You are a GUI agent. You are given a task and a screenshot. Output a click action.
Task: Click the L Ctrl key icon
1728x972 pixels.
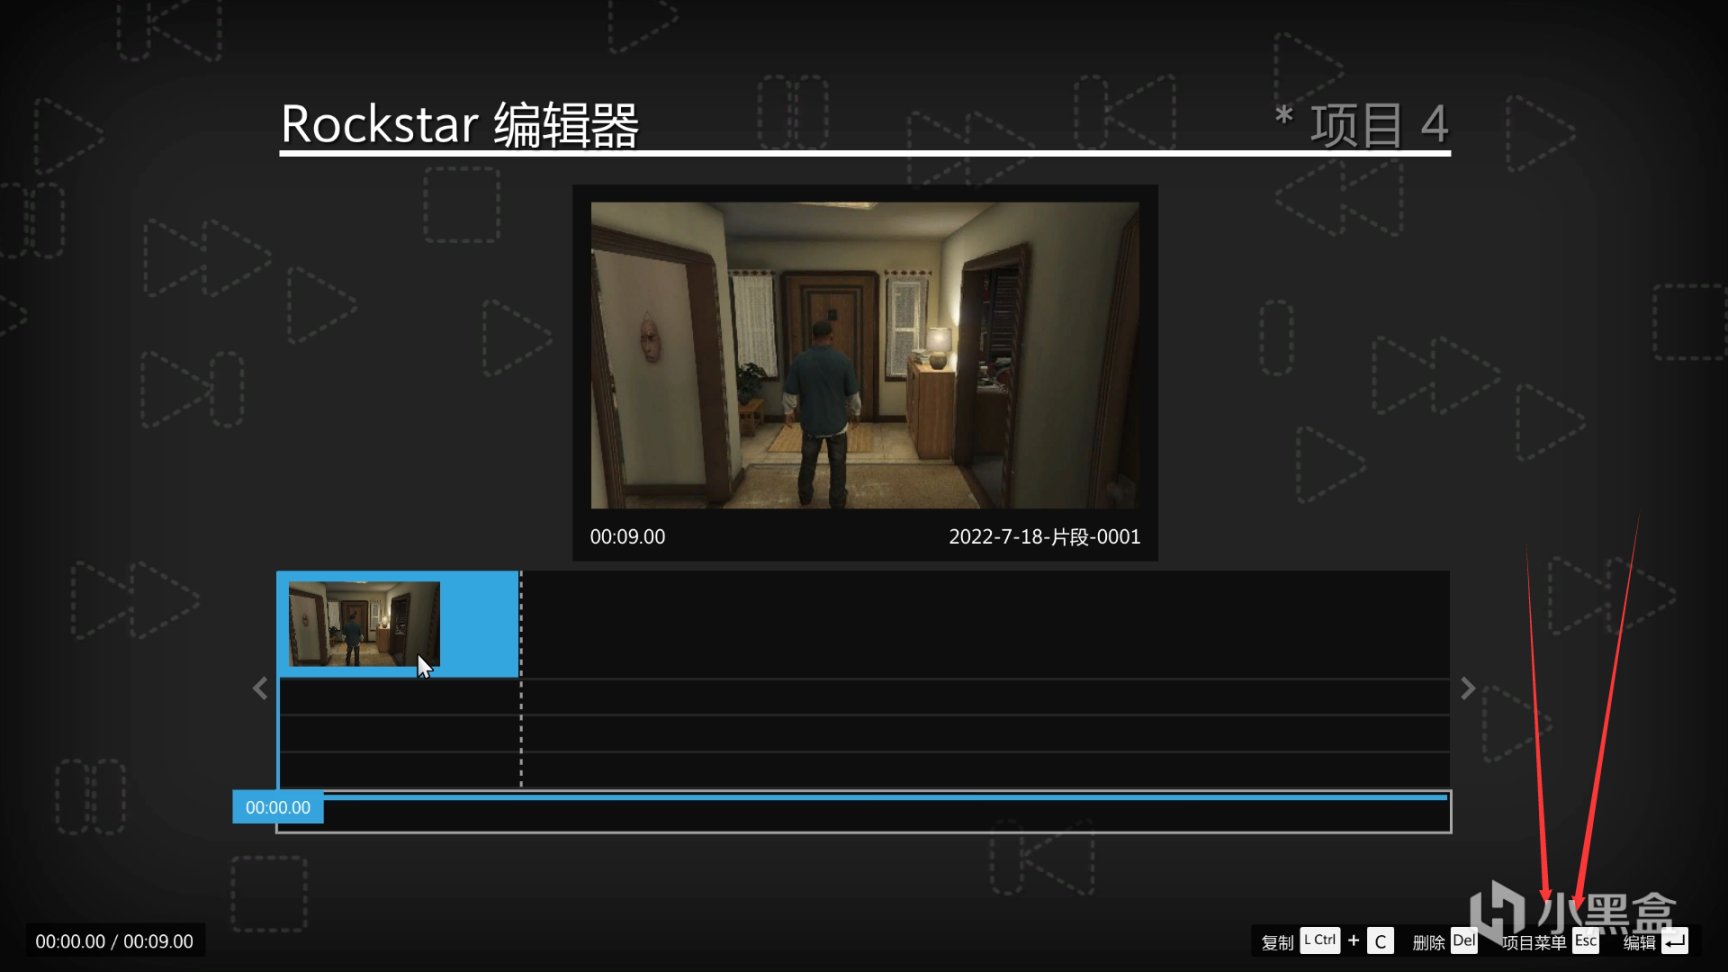[1320, 941]
